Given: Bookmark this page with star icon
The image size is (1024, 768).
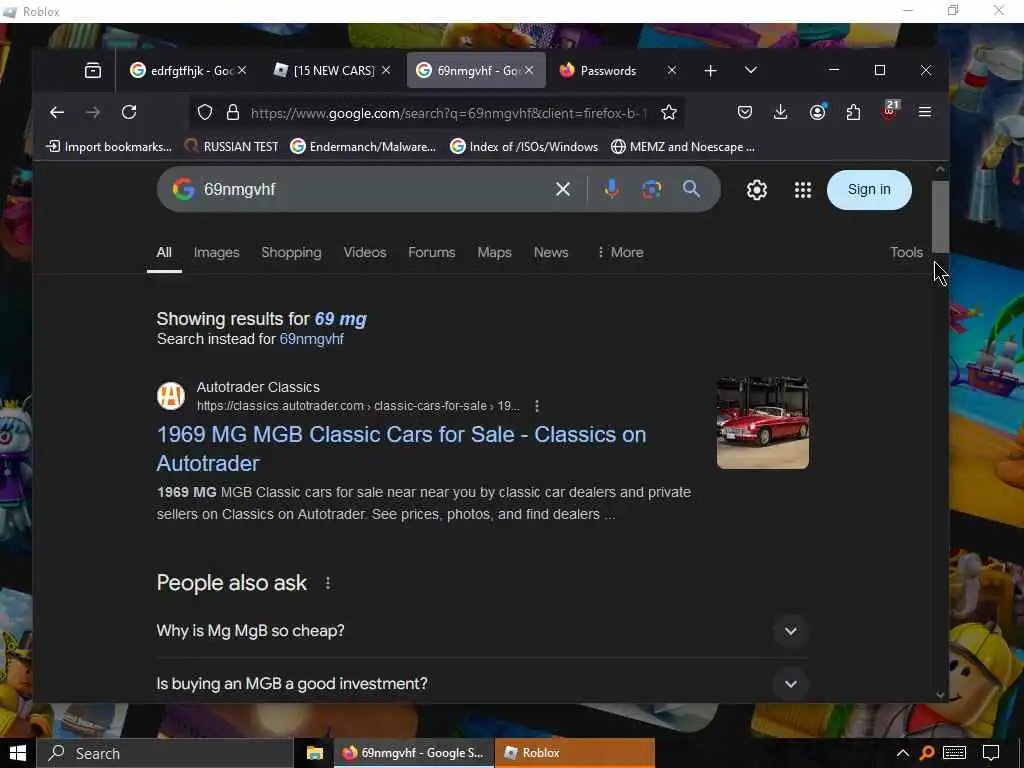Looking at the screenshot, I should (668, 112).
